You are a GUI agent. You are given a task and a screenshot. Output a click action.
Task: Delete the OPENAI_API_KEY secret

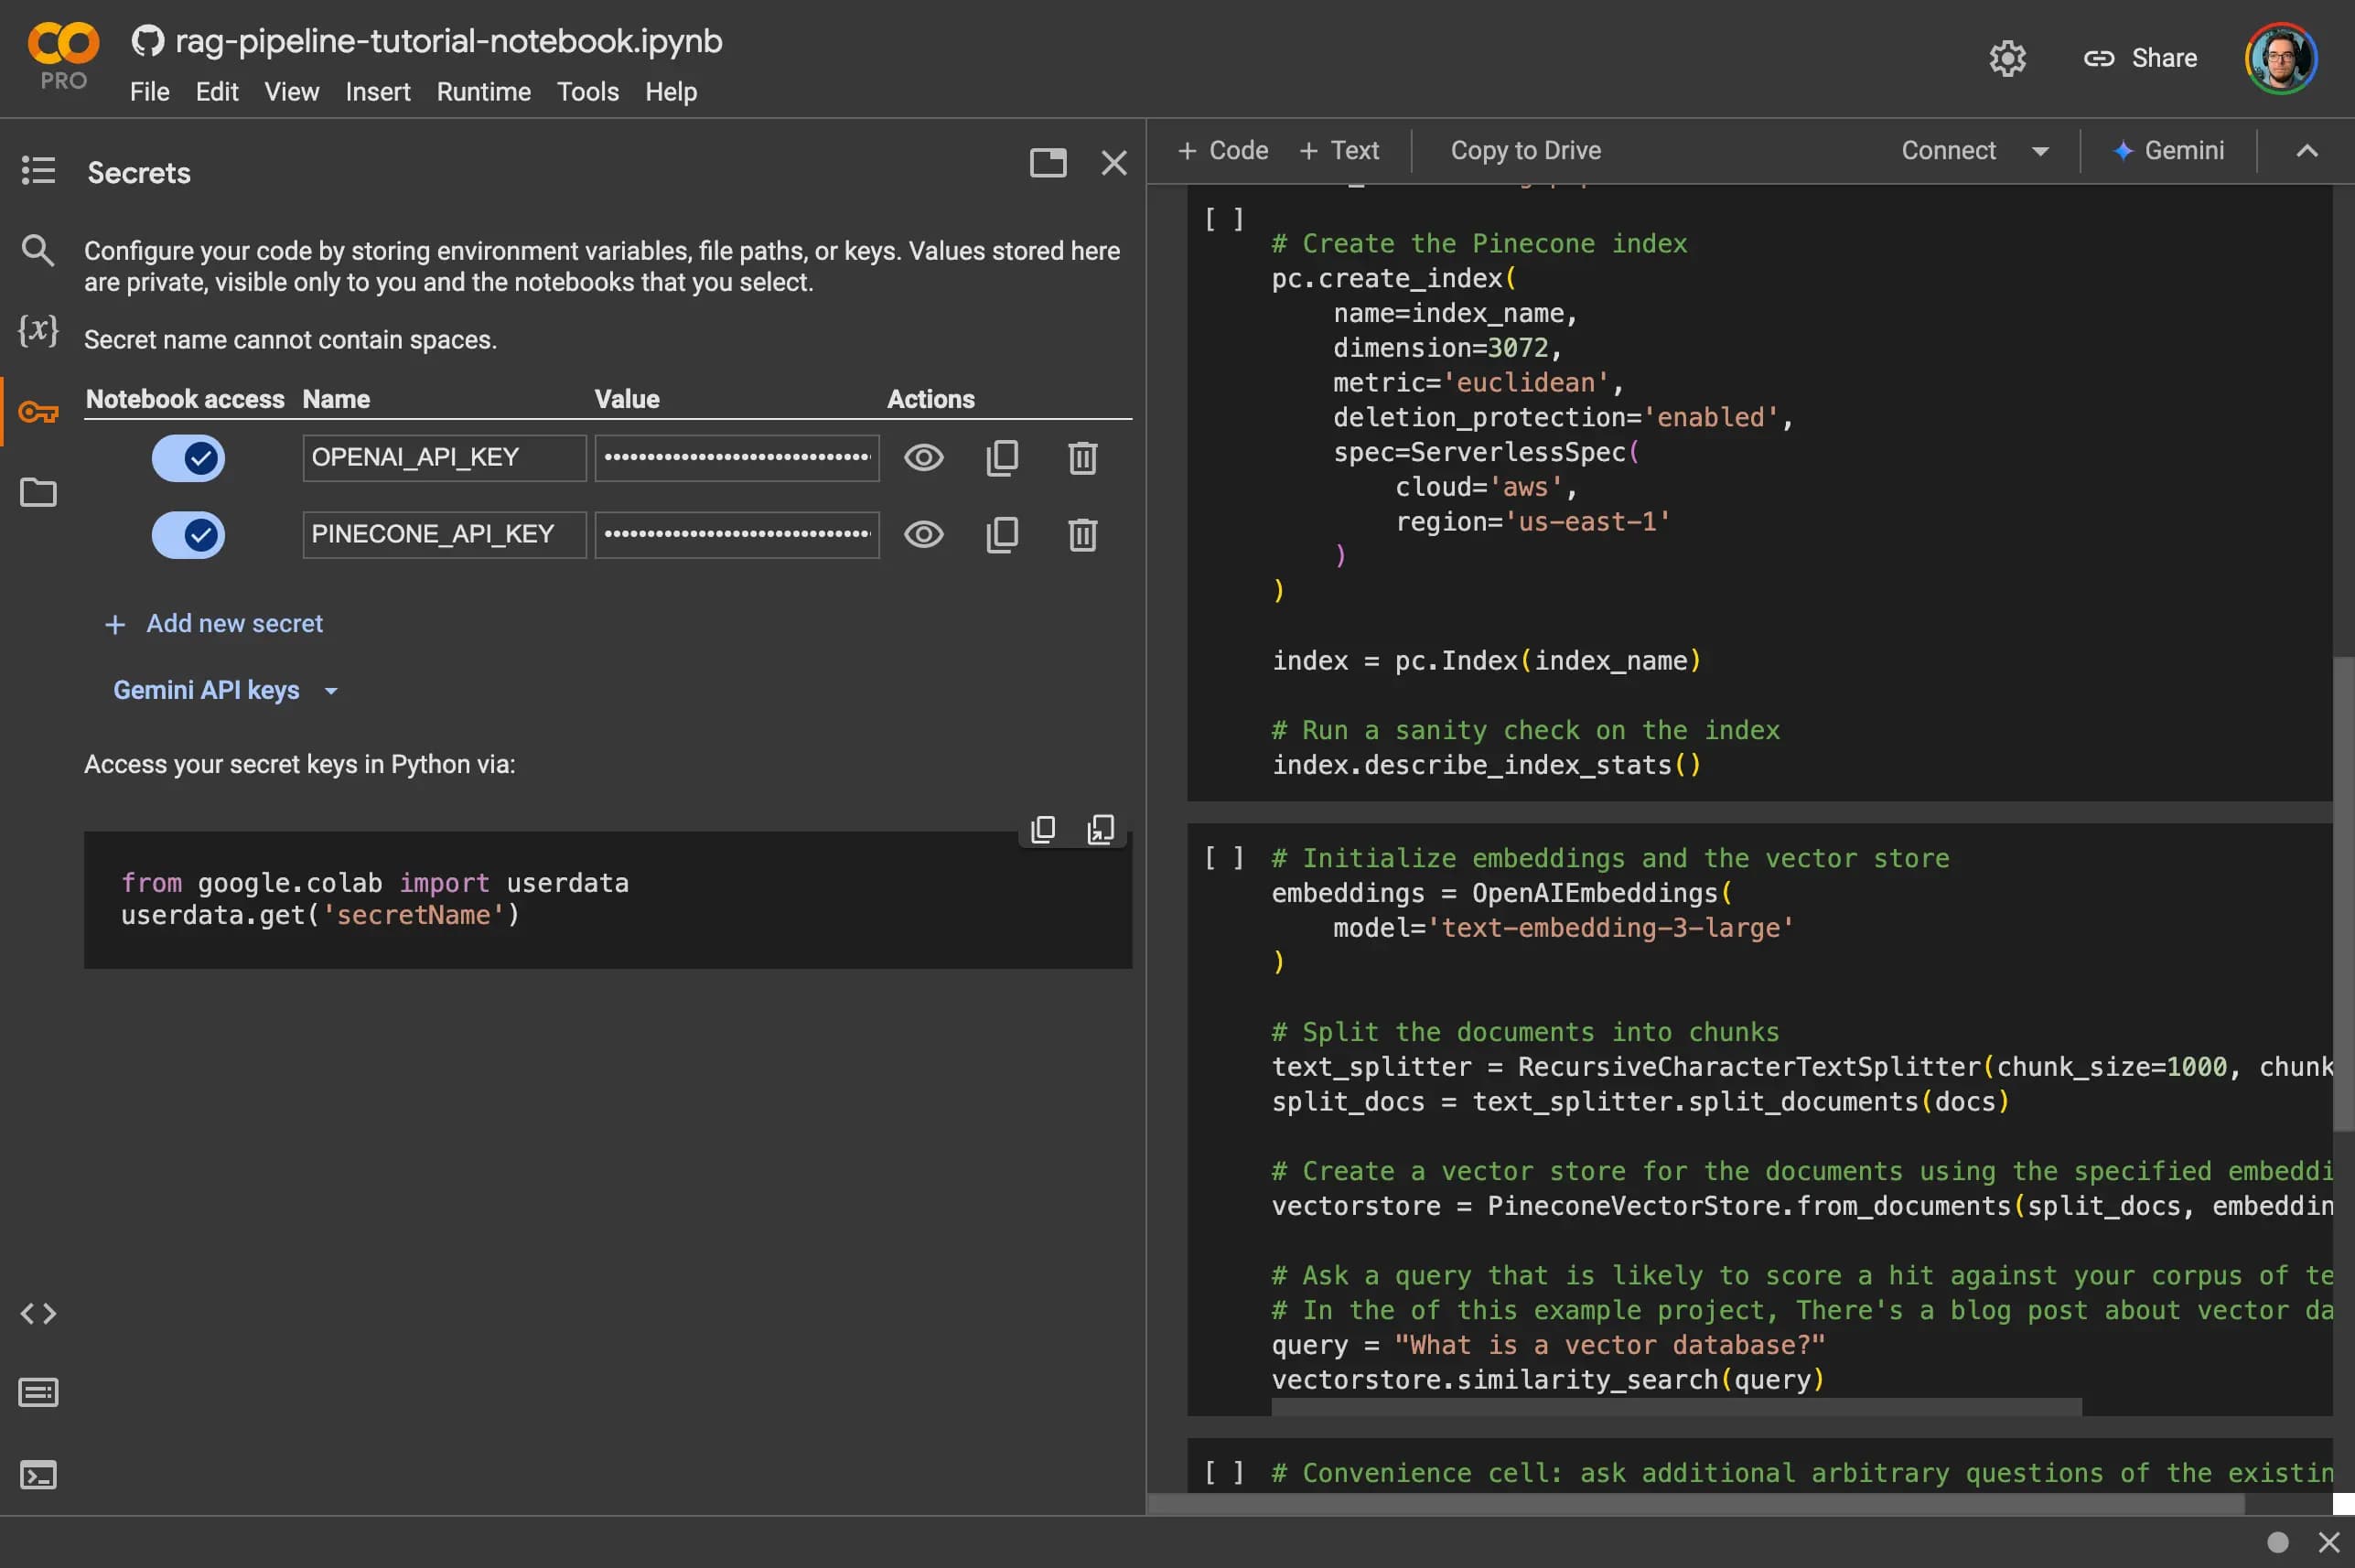click(1082, 458)
